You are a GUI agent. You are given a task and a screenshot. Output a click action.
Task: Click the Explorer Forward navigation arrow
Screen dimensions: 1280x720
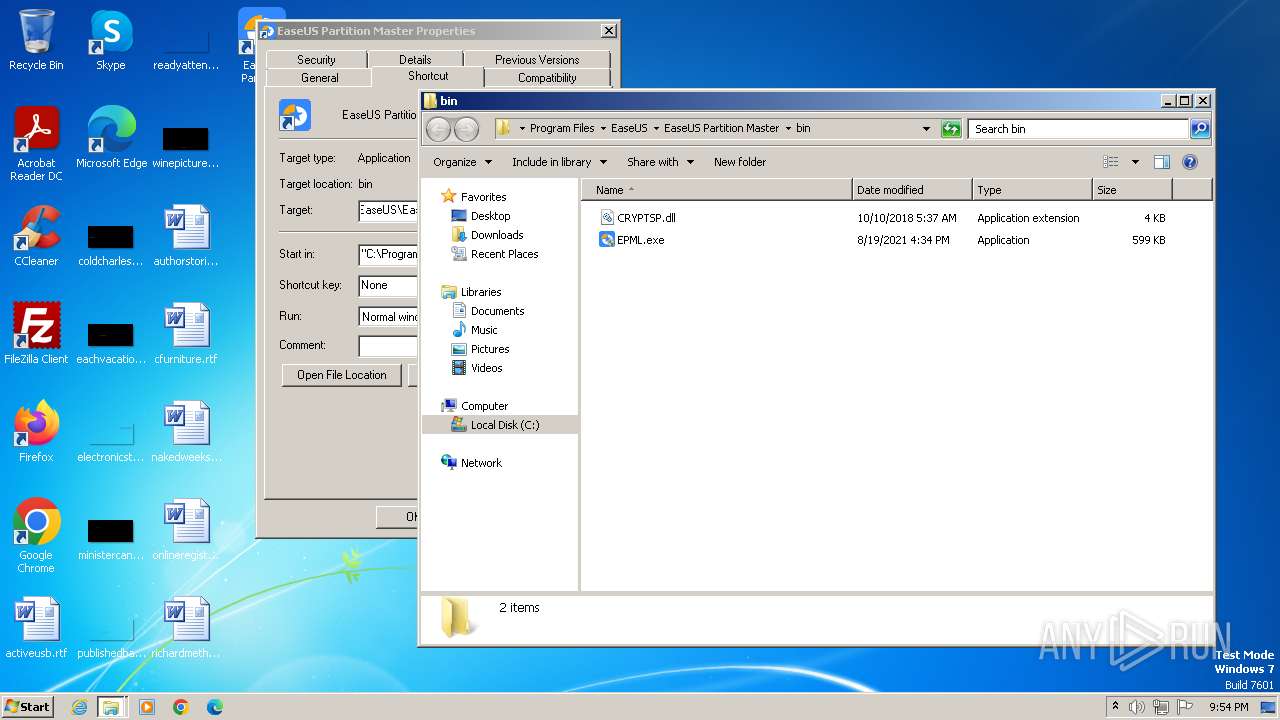[x=466, y=129]
